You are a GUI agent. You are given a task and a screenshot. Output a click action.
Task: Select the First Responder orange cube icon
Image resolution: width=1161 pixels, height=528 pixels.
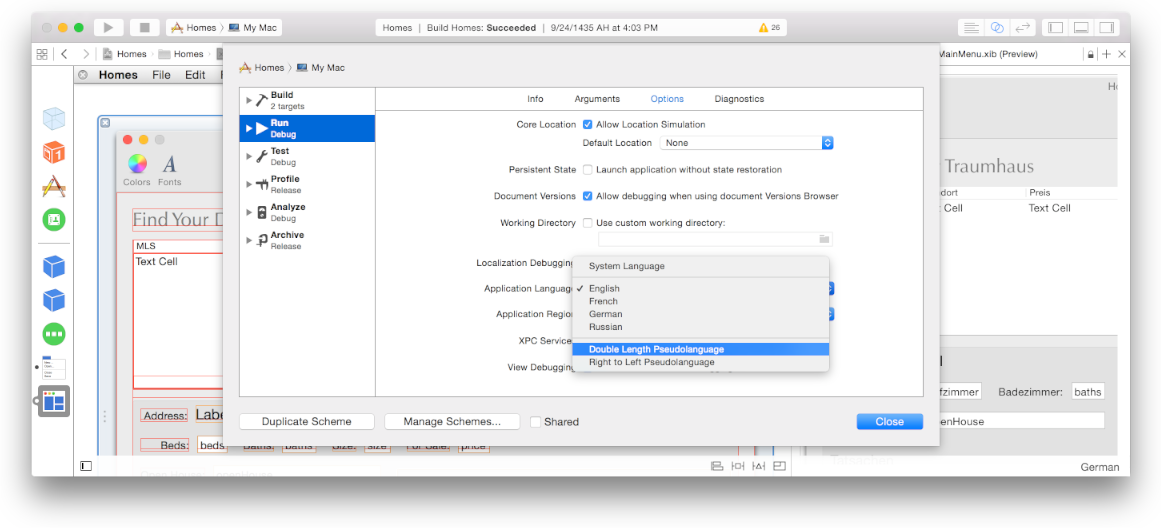(x=54, y=153)
